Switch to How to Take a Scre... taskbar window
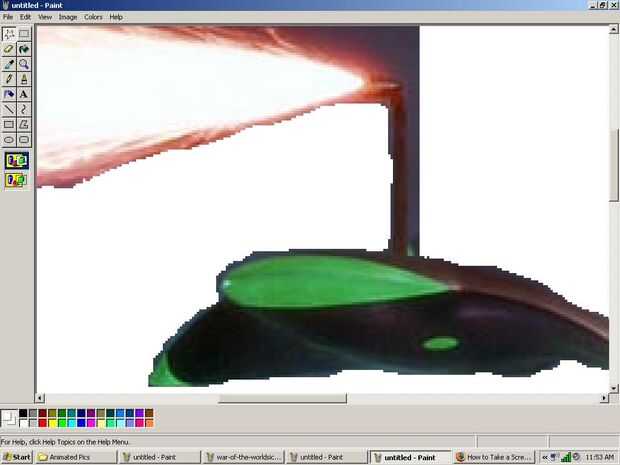620x465 pixels. pos(493,457)
